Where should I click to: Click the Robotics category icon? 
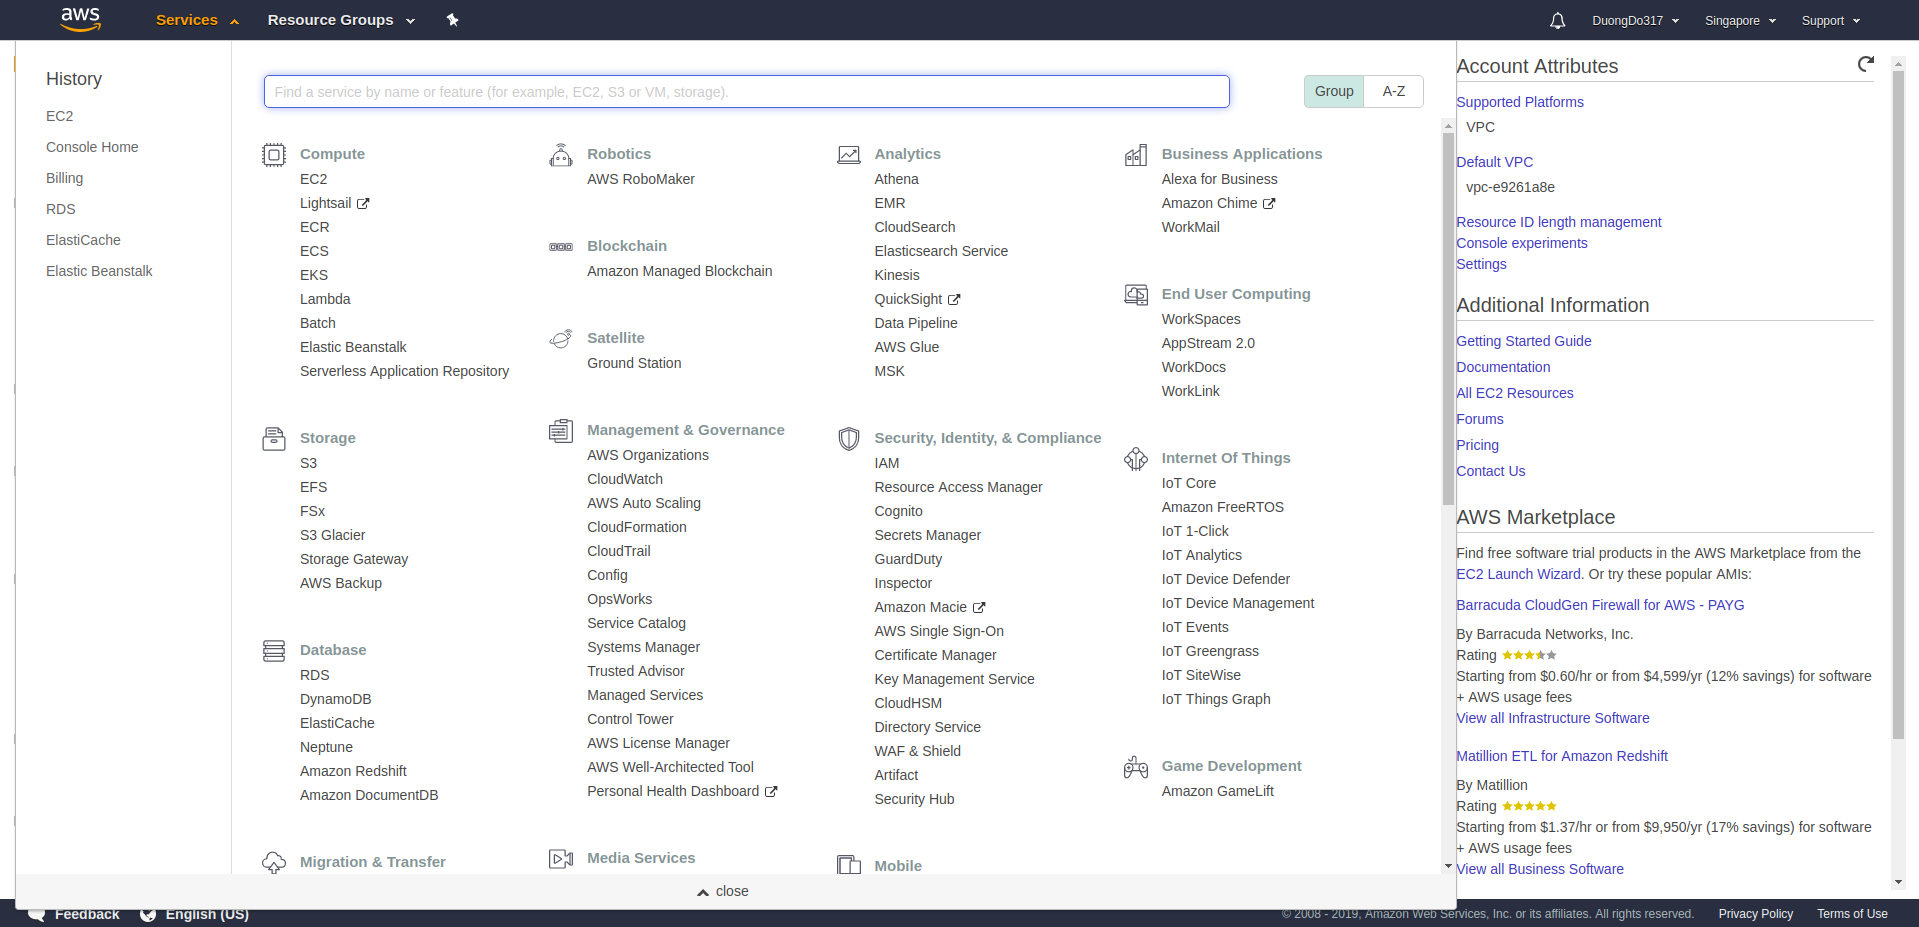click(x=561, y=154)
